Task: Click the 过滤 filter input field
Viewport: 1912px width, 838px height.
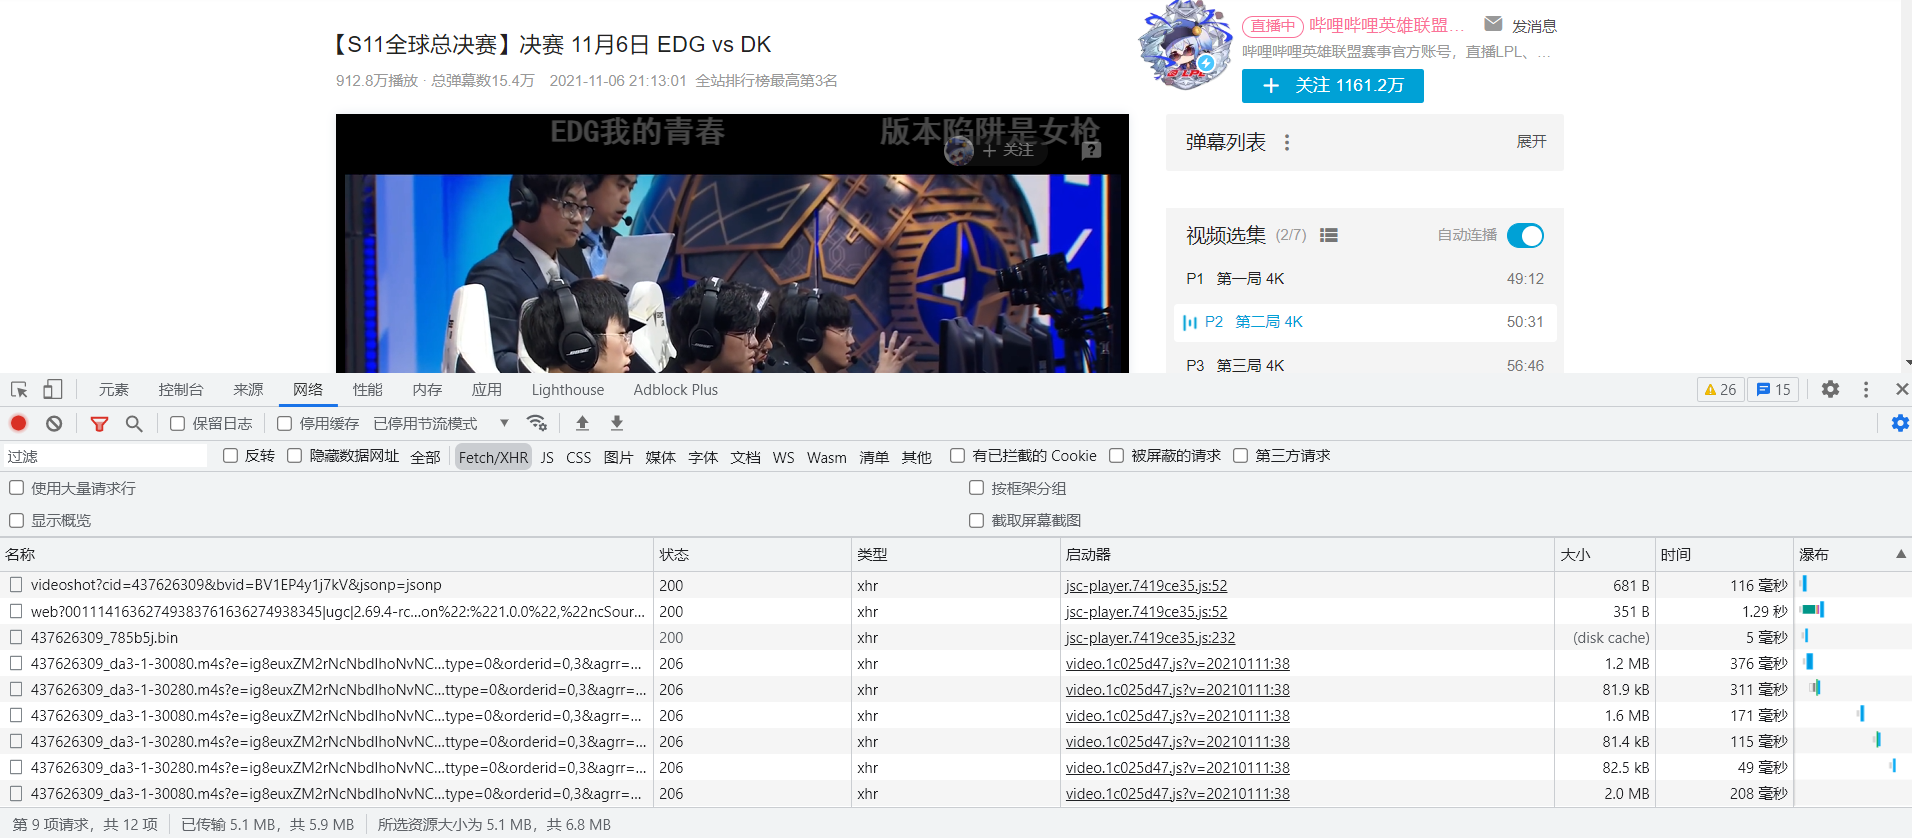Action: pyautogui.click(x=105, y=456)
